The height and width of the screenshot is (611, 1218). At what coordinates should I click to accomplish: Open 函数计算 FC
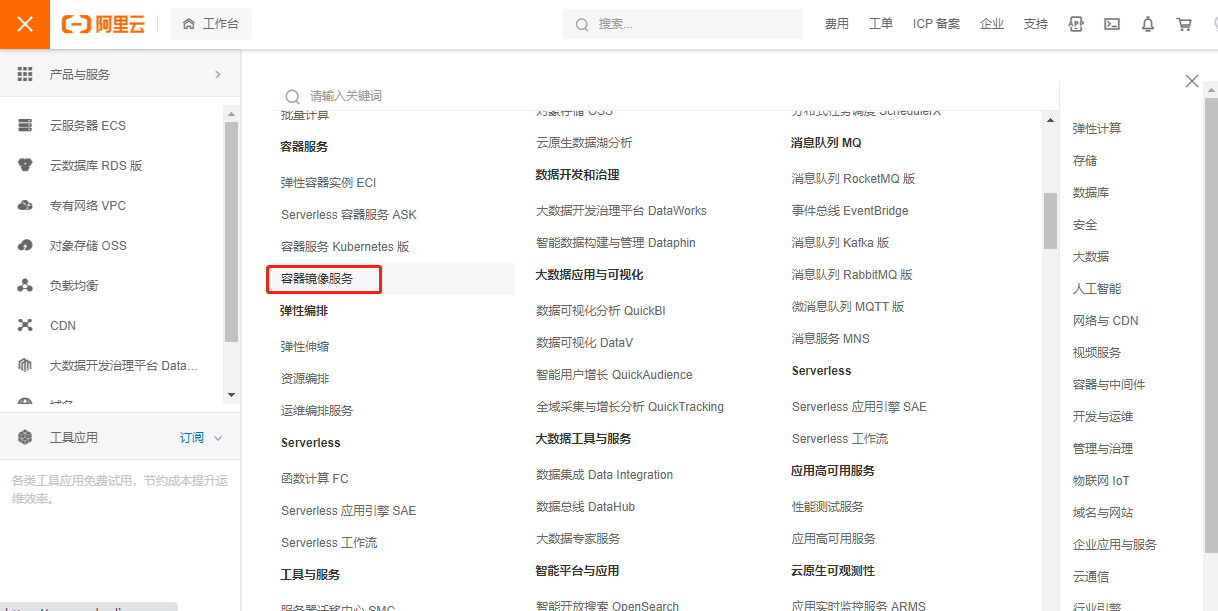(x=314, y=478)
